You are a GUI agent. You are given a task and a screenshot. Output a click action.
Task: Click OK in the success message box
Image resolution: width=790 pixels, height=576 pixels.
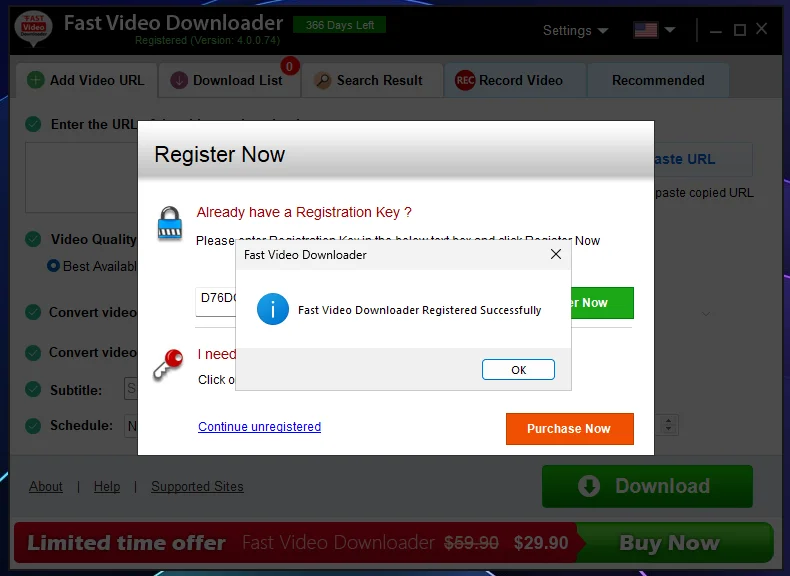(x=518, y=369)
